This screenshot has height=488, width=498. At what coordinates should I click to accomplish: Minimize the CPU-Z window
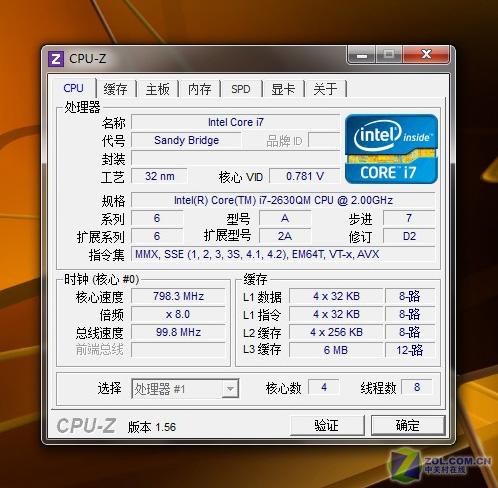click(x=362, y=54)
